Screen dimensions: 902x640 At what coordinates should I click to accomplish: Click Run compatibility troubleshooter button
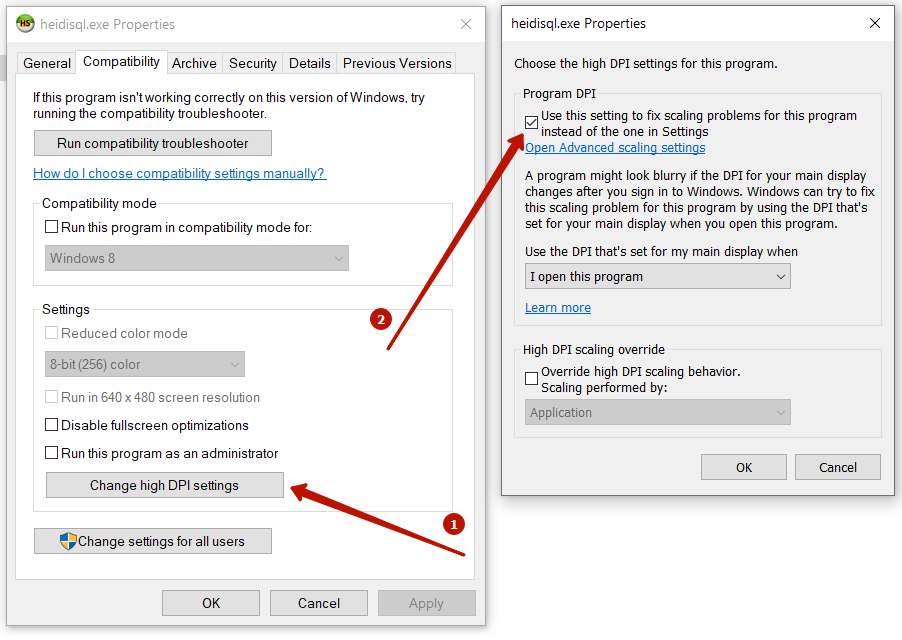[152, 143]
